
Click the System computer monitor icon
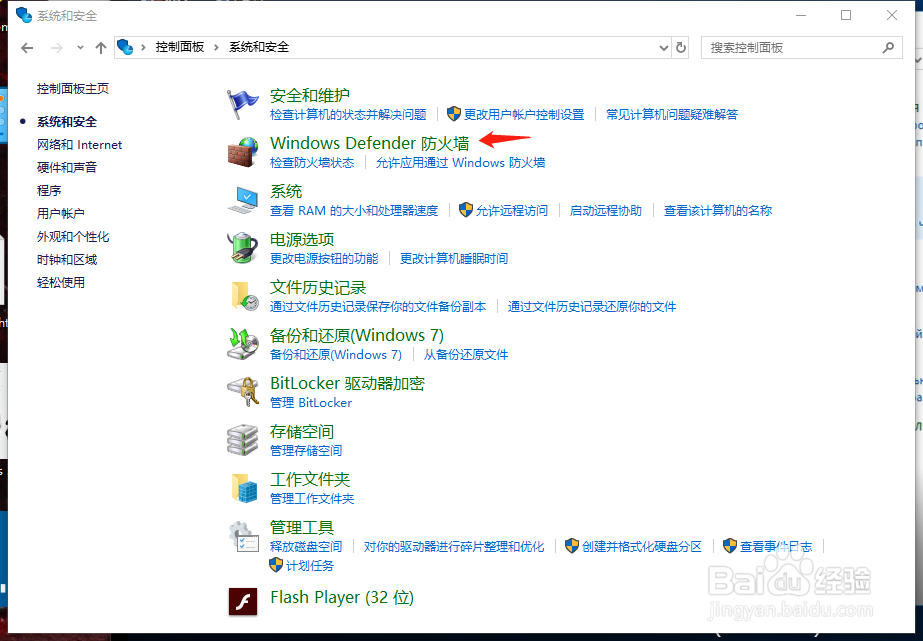pos(243,201)
